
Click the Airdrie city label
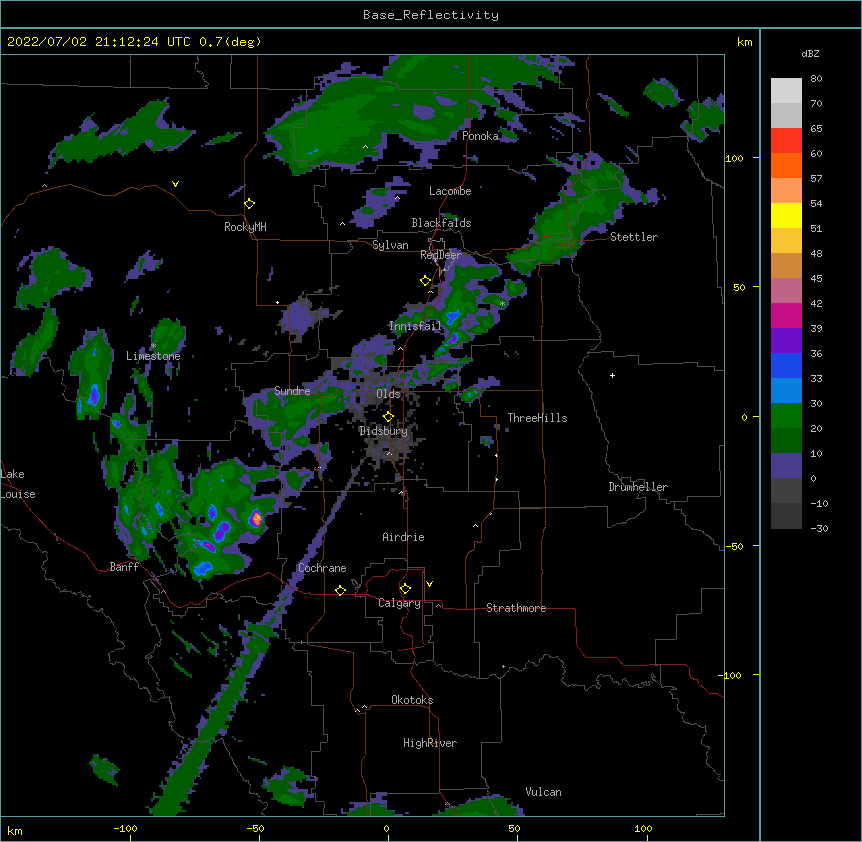point(403,537)
